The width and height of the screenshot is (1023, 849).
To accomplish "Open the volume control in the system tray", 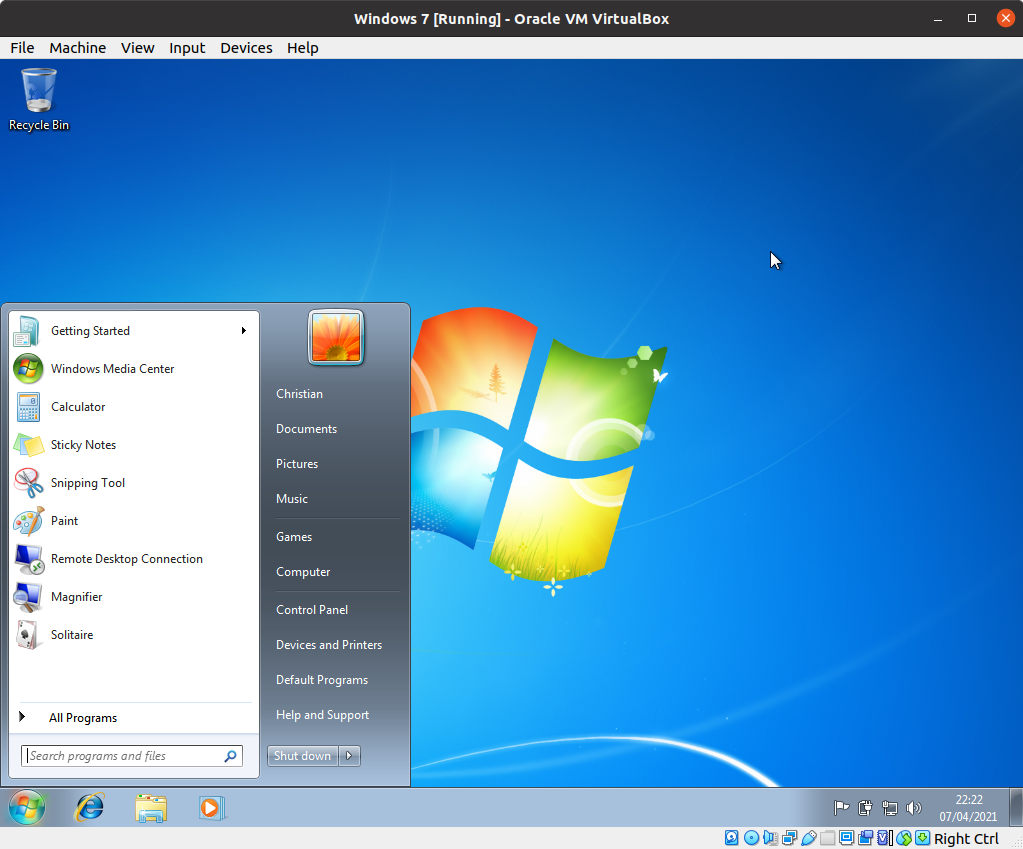I will 914,808.
